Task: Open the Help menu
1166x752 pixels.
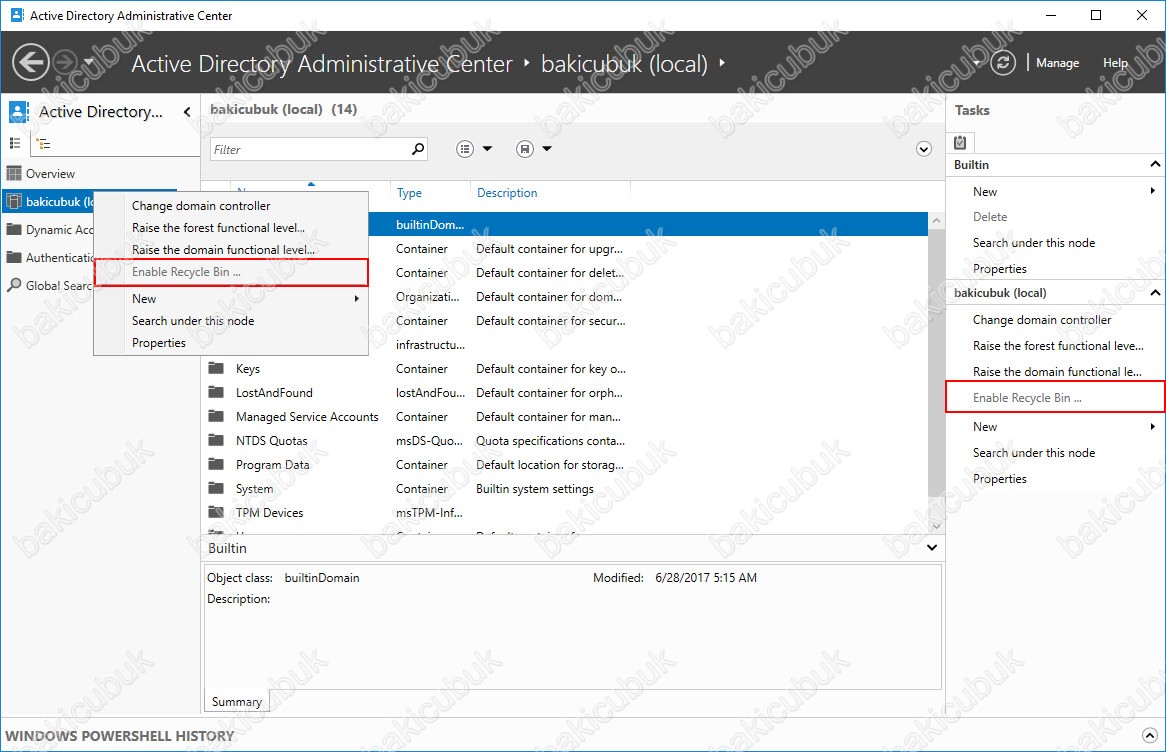Action: (1115, 63)
